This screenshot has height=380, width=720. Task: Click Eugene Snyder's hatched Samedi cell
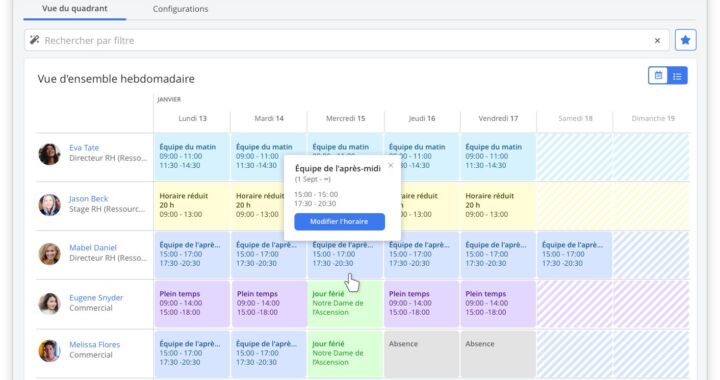pyautogui.click(x=574, y=304)
